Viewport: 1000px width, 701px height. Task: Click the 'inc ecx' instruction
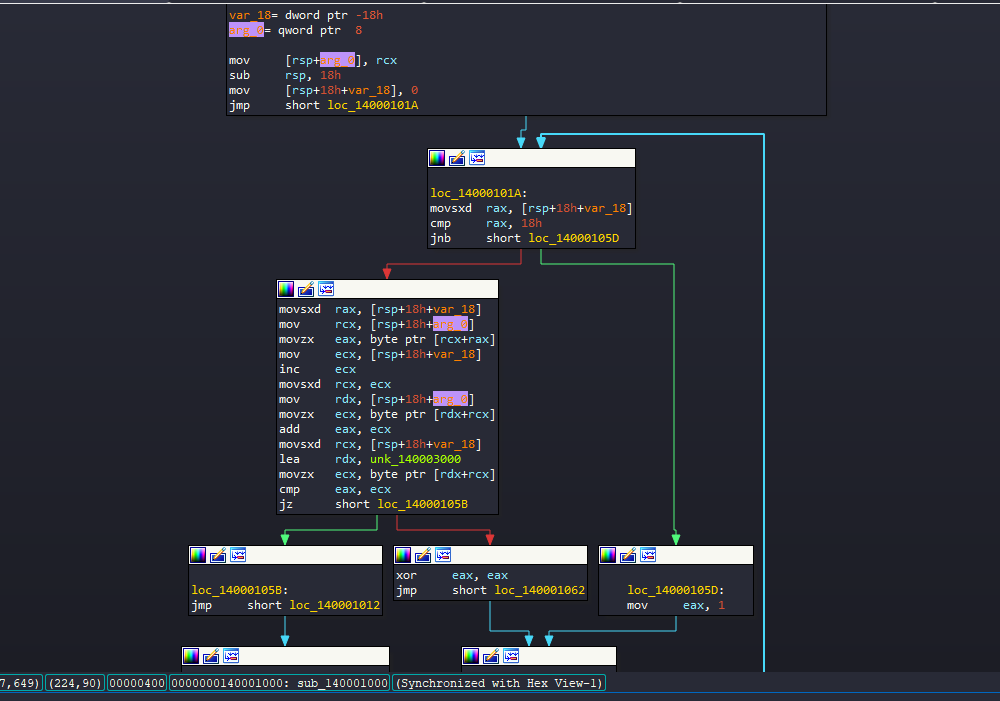(x=318, y=369)
